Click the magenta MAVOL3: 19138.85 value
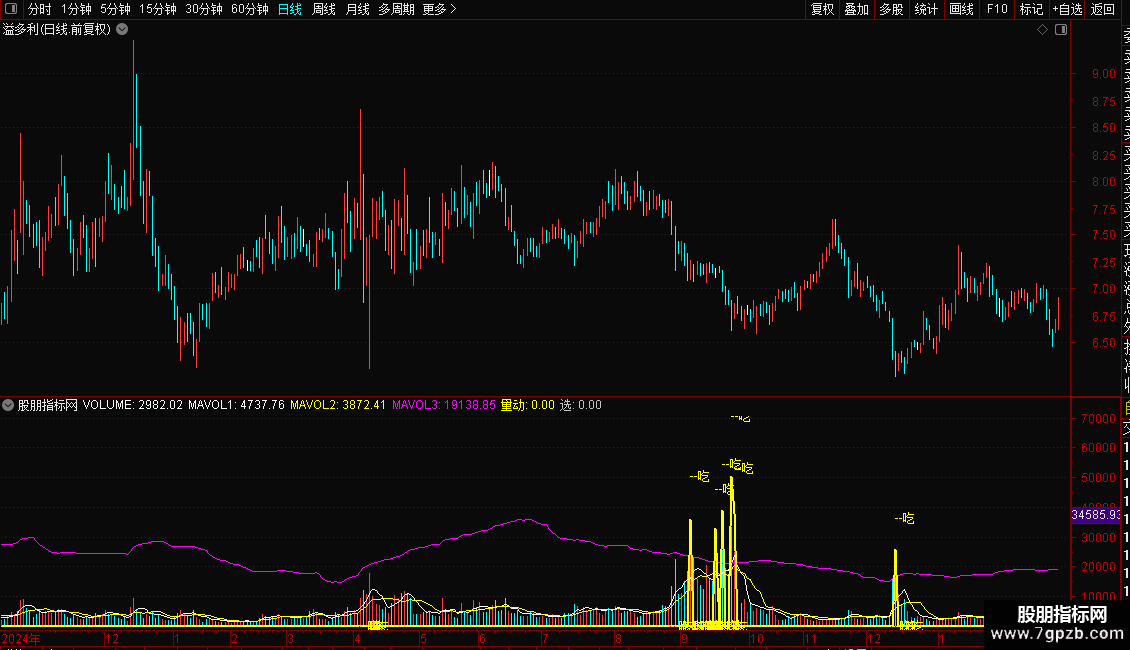This screenshot has width=1130, height=650. [444, 405]
